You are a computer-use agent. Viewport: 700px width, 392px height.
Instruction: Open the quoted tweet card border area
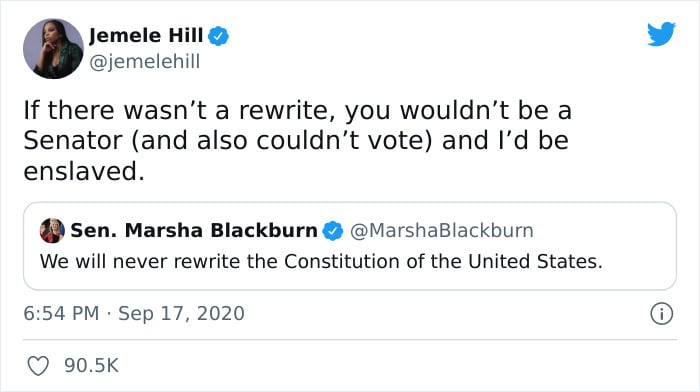point(350,246)
